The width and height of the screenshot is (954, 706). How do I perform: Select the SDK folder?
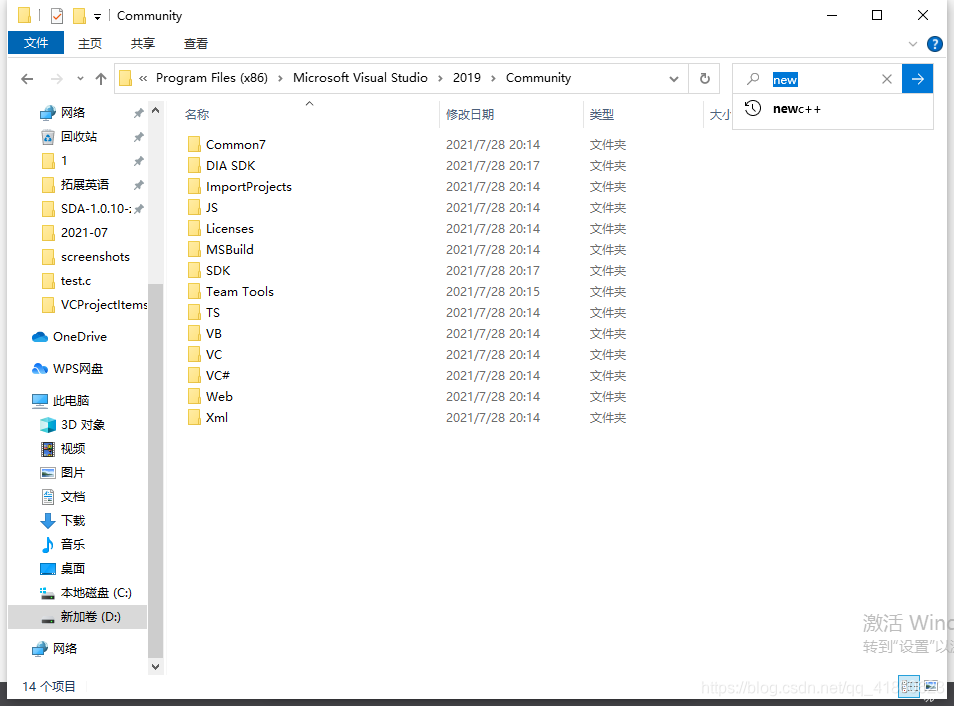[209, 271]
